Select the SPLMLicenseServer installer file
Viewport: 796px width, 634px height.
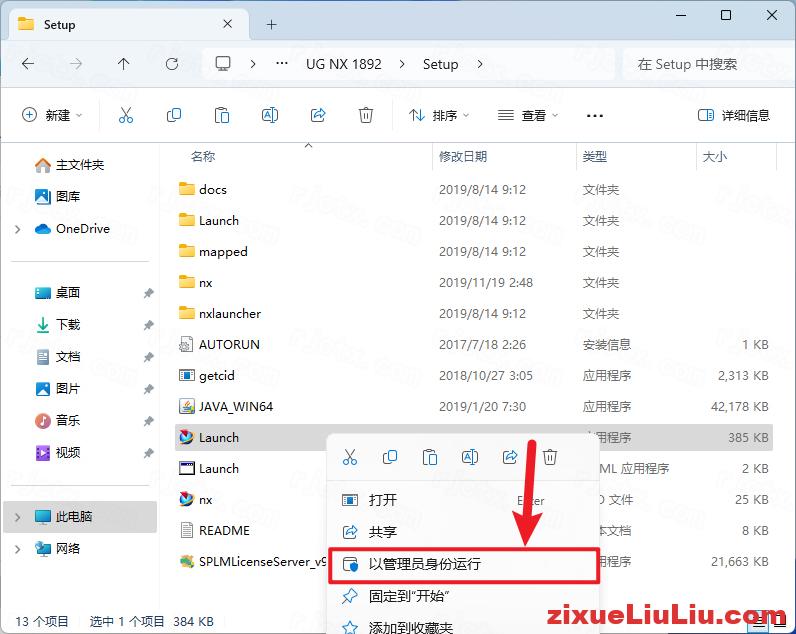(252, 561)
